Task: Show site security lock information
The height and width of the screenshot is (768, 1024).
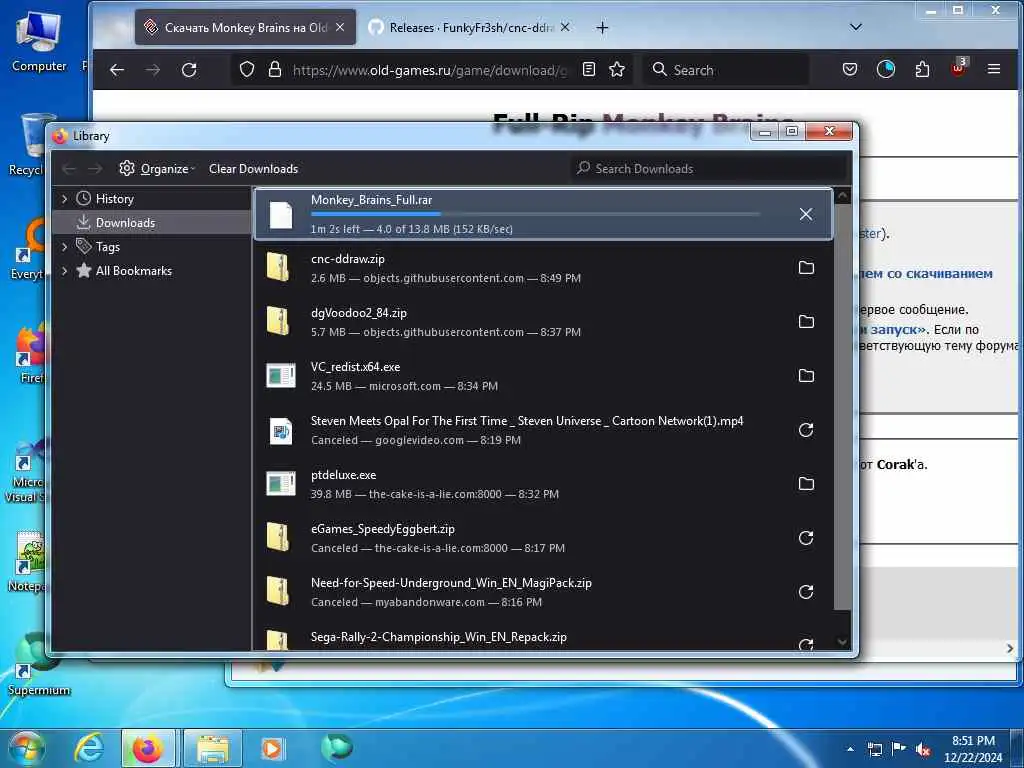Action: coord(275,69)
